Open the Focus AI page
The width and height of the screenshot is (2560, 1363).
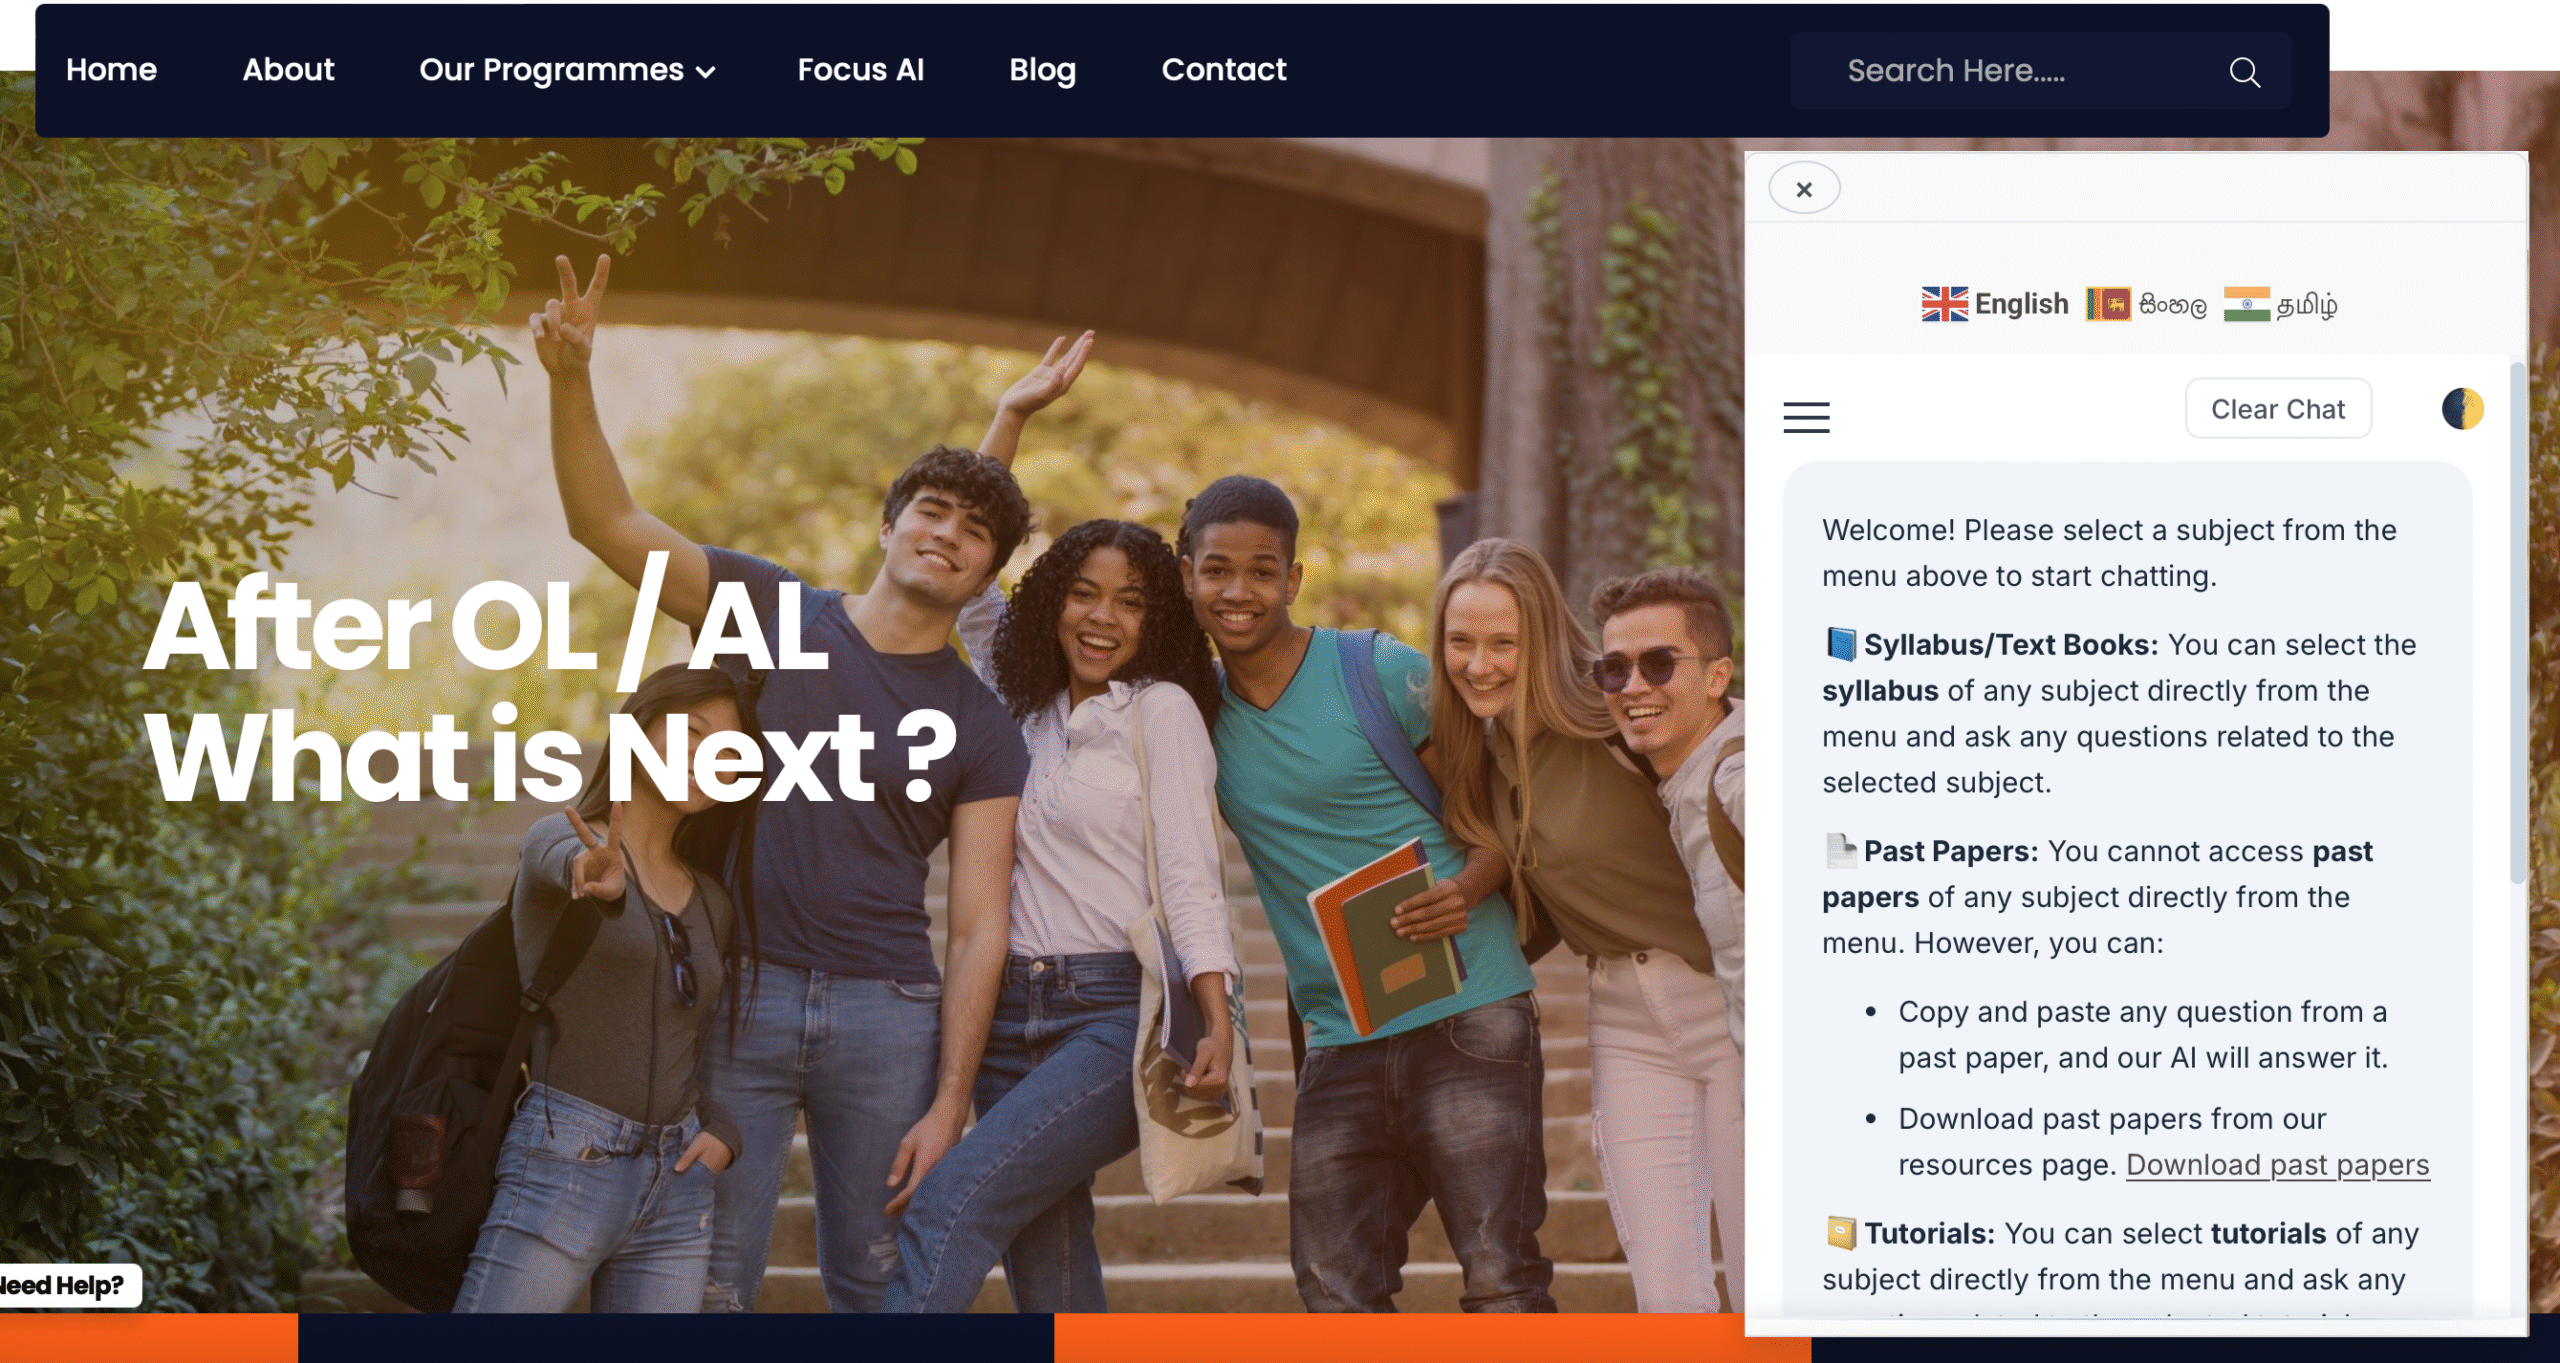(x=860, y=70)
